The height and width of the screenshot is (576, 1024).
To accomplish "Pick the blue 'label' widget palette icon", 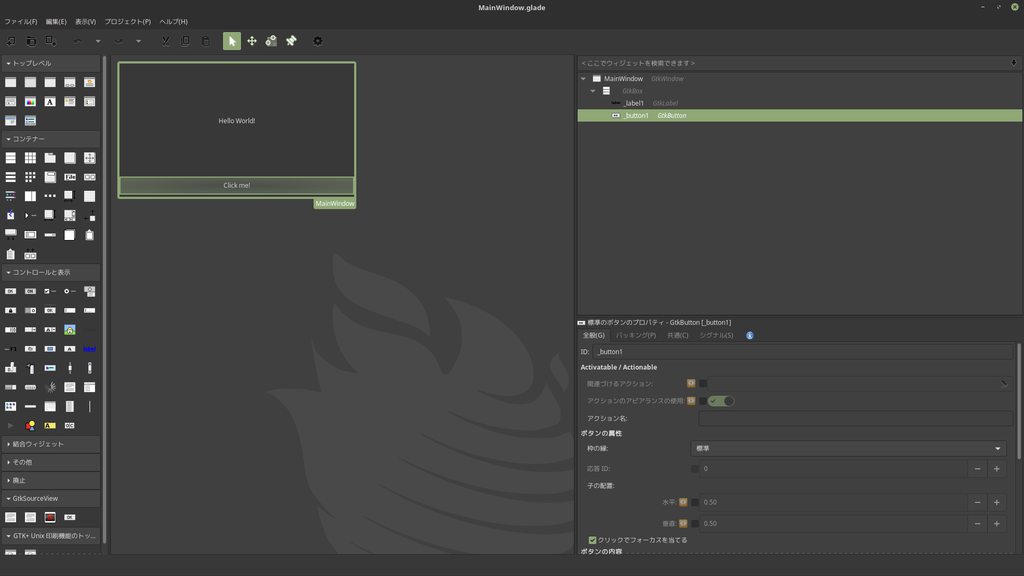I will click(89, 349).
